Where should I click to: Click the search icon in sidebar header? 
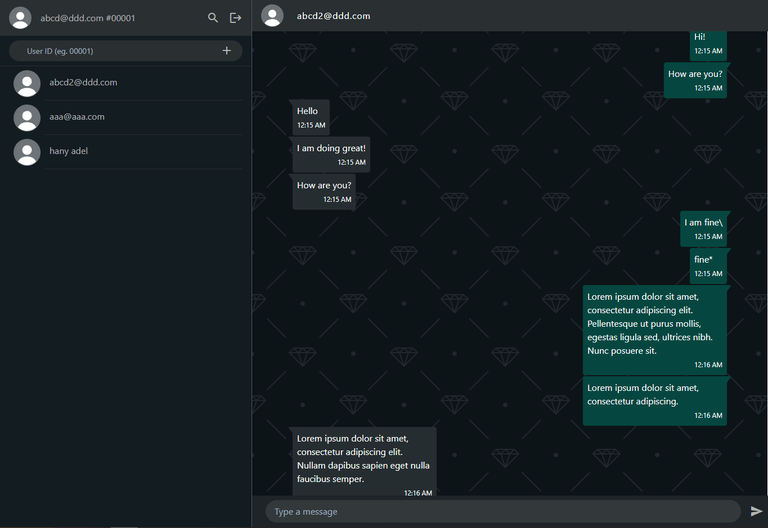pyautogui.click(x=213, y=18)
